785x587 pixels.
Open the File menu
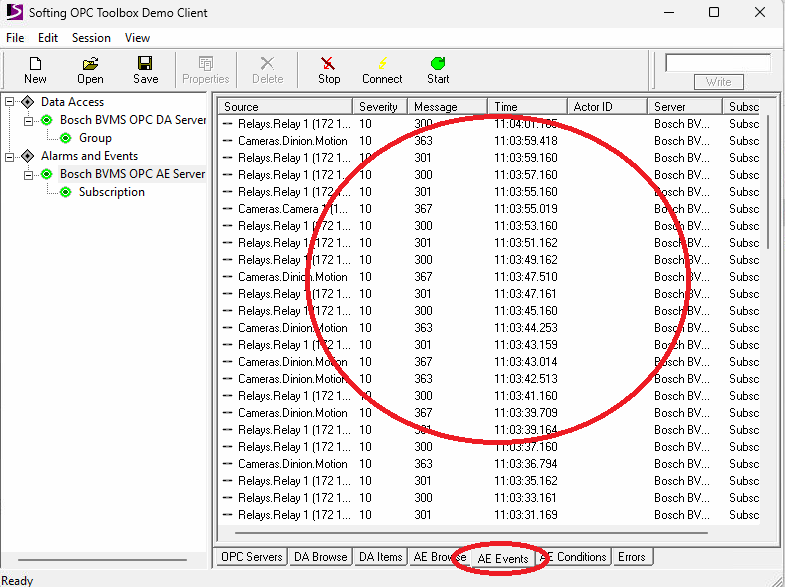15,38
